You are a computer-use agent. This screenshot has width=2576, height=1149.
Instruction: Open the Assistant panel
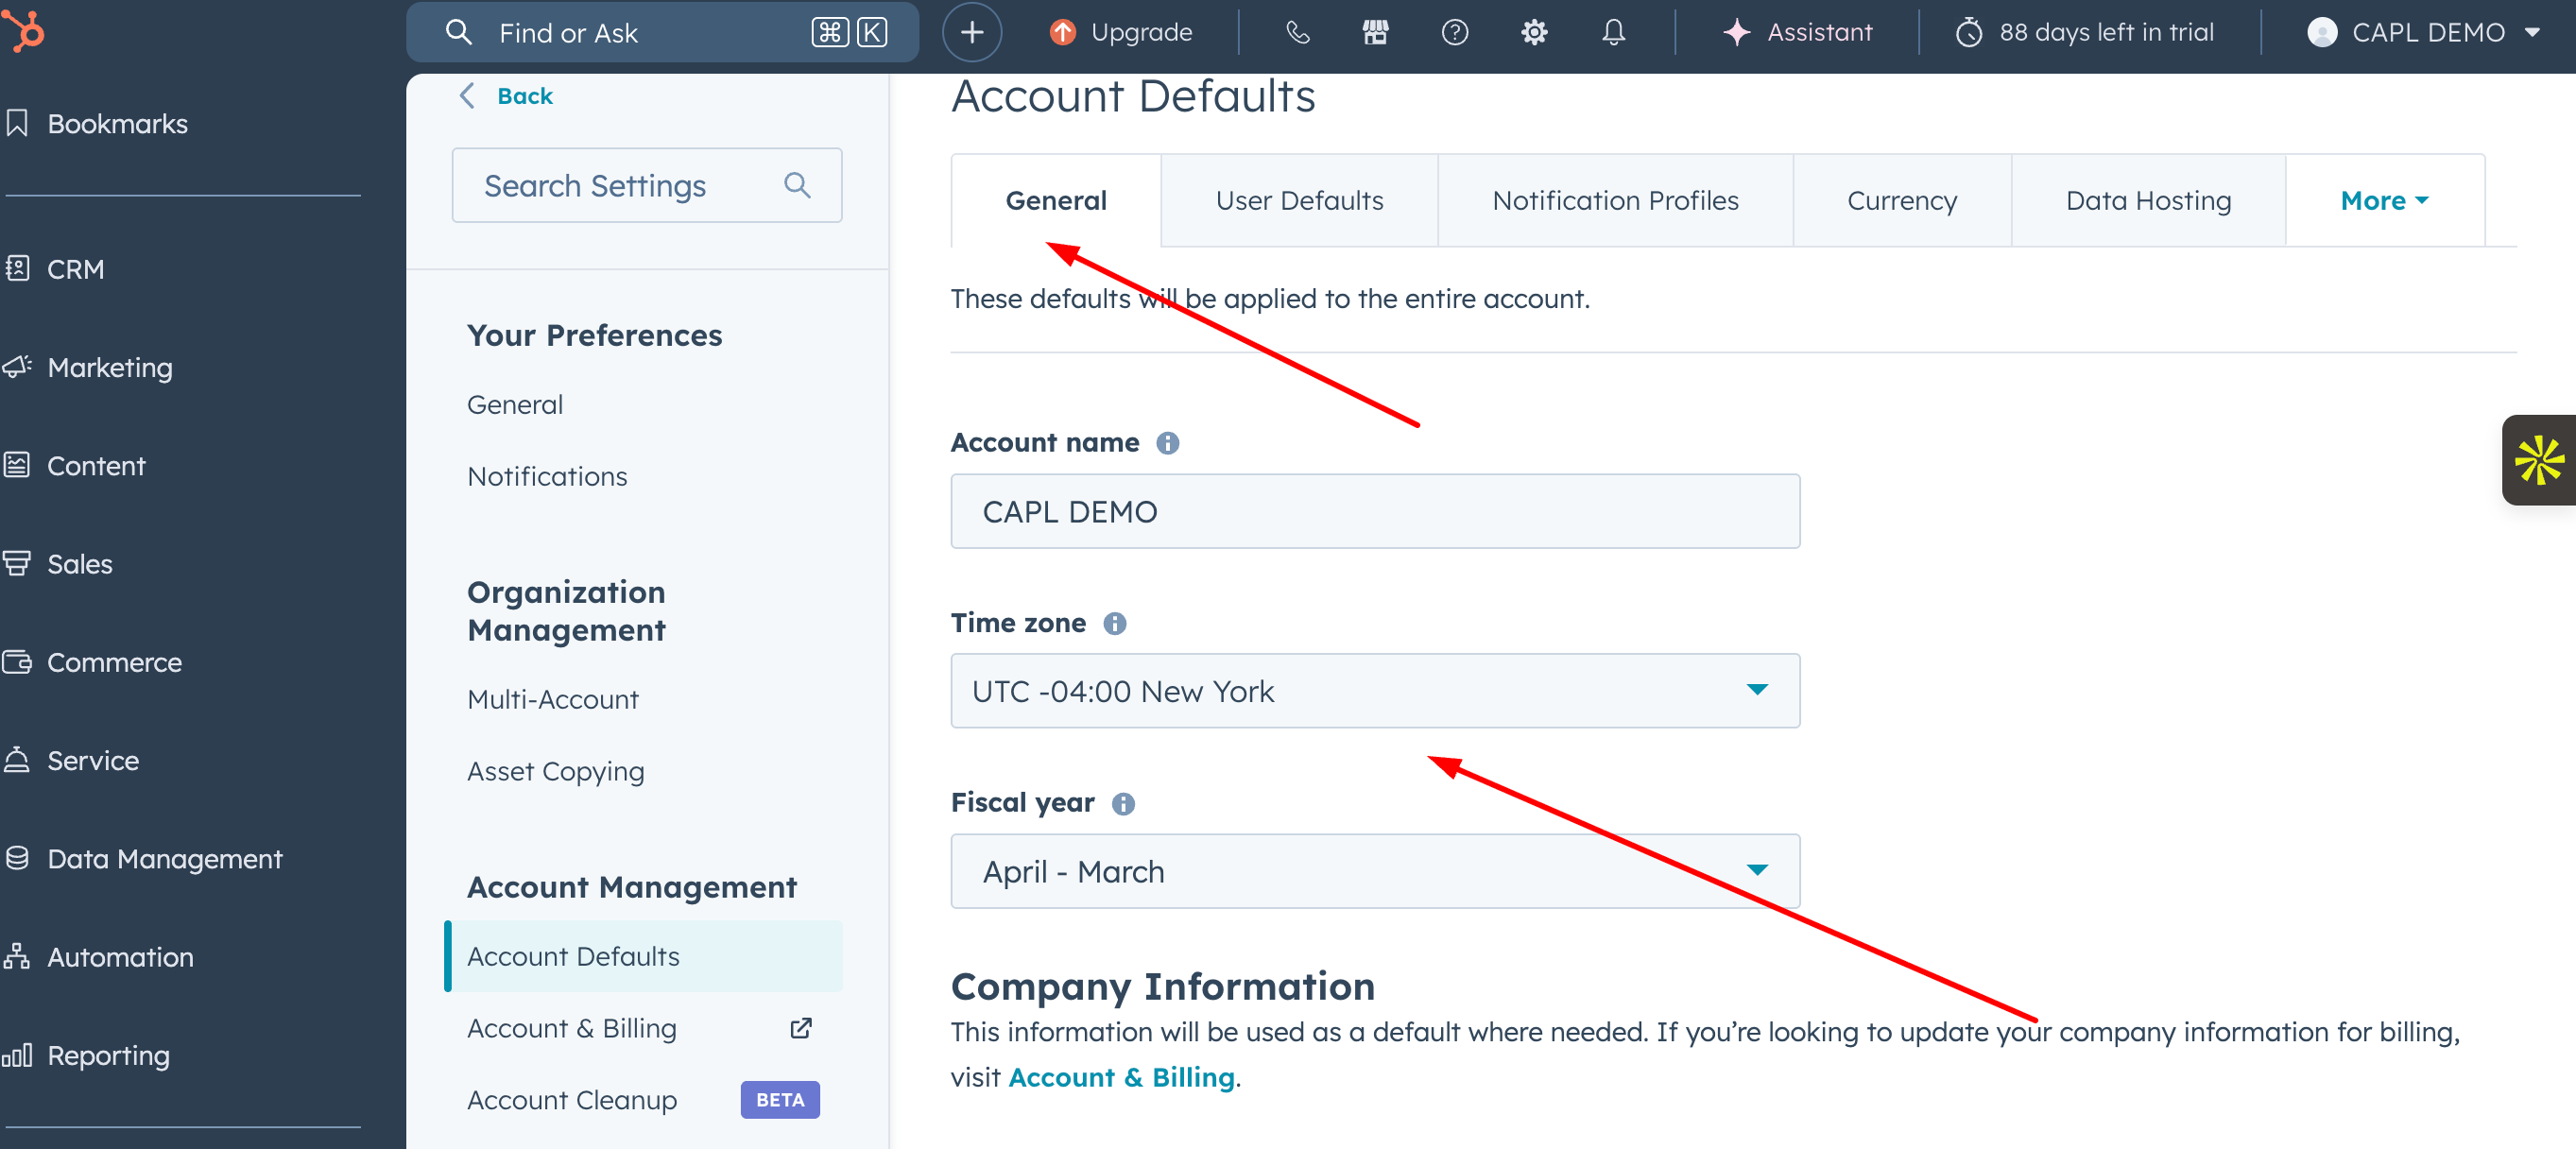(x=1797, y=32)
